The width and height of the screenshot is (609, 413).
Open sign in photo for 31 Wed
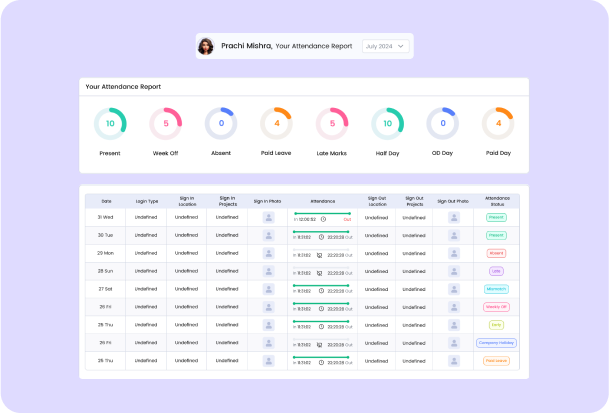268,217
